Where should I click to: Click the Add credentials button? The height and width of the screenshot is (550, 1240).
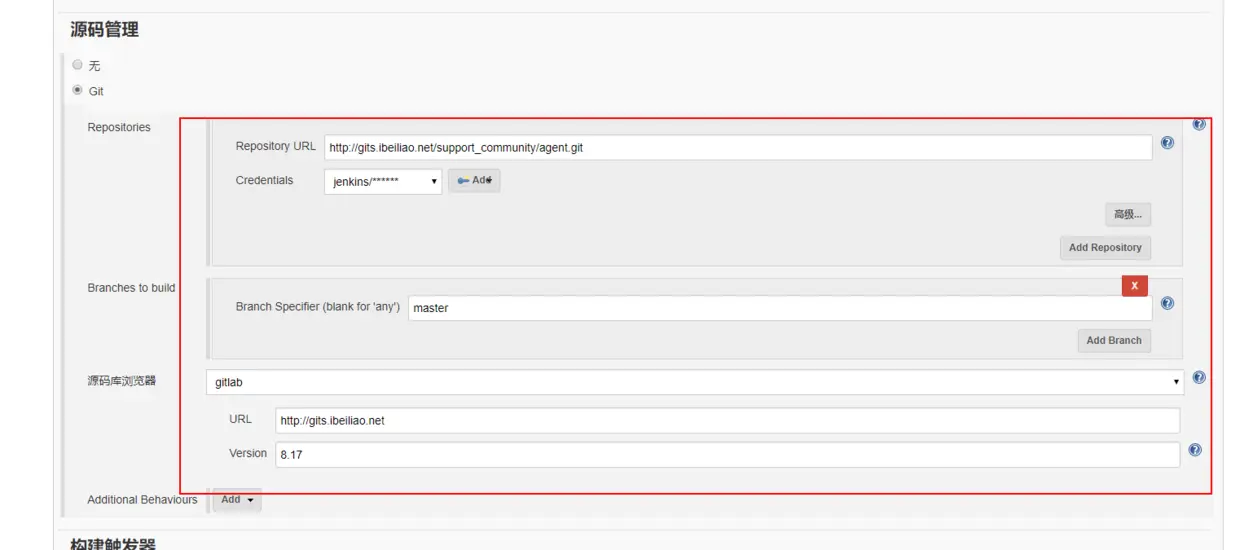pyautogui.click(x=474, y=181)
